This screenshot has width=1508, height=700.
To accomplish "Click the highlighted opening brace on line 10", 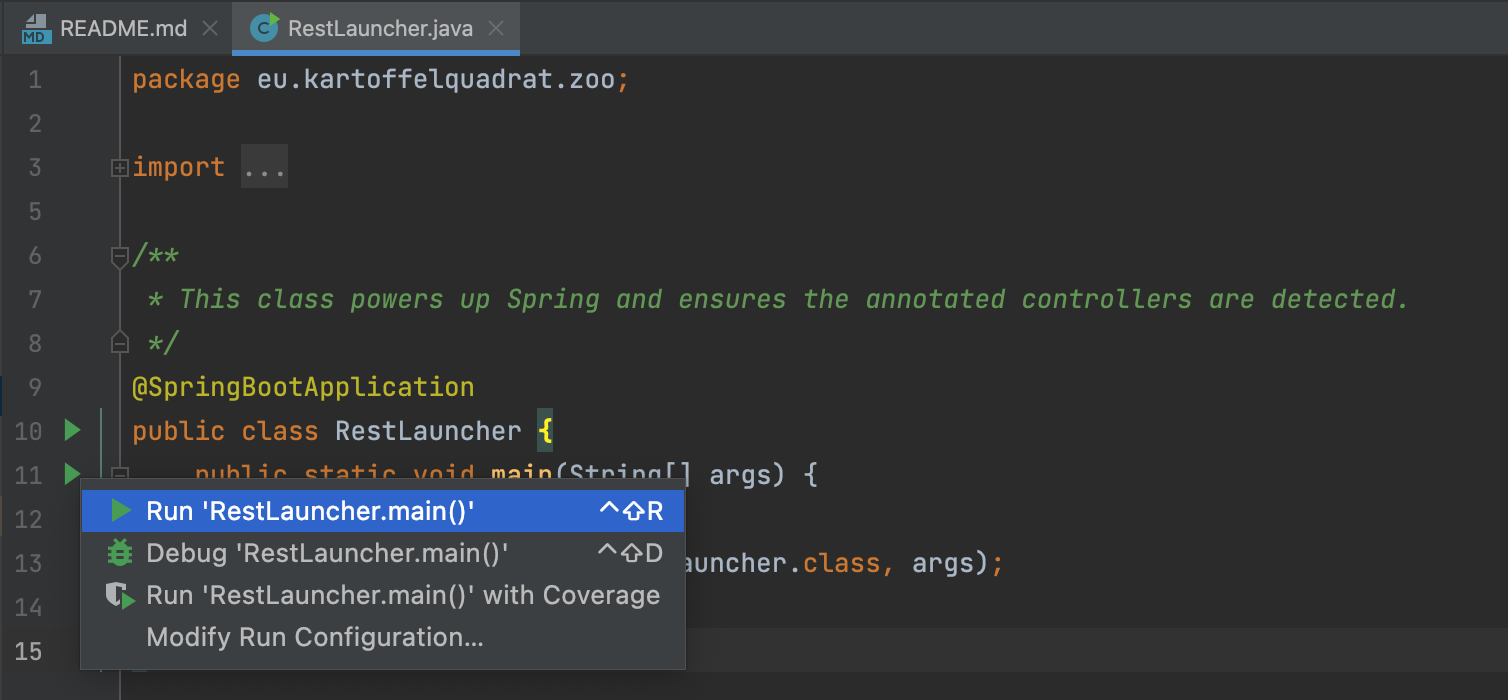I will tap(545, 431).
